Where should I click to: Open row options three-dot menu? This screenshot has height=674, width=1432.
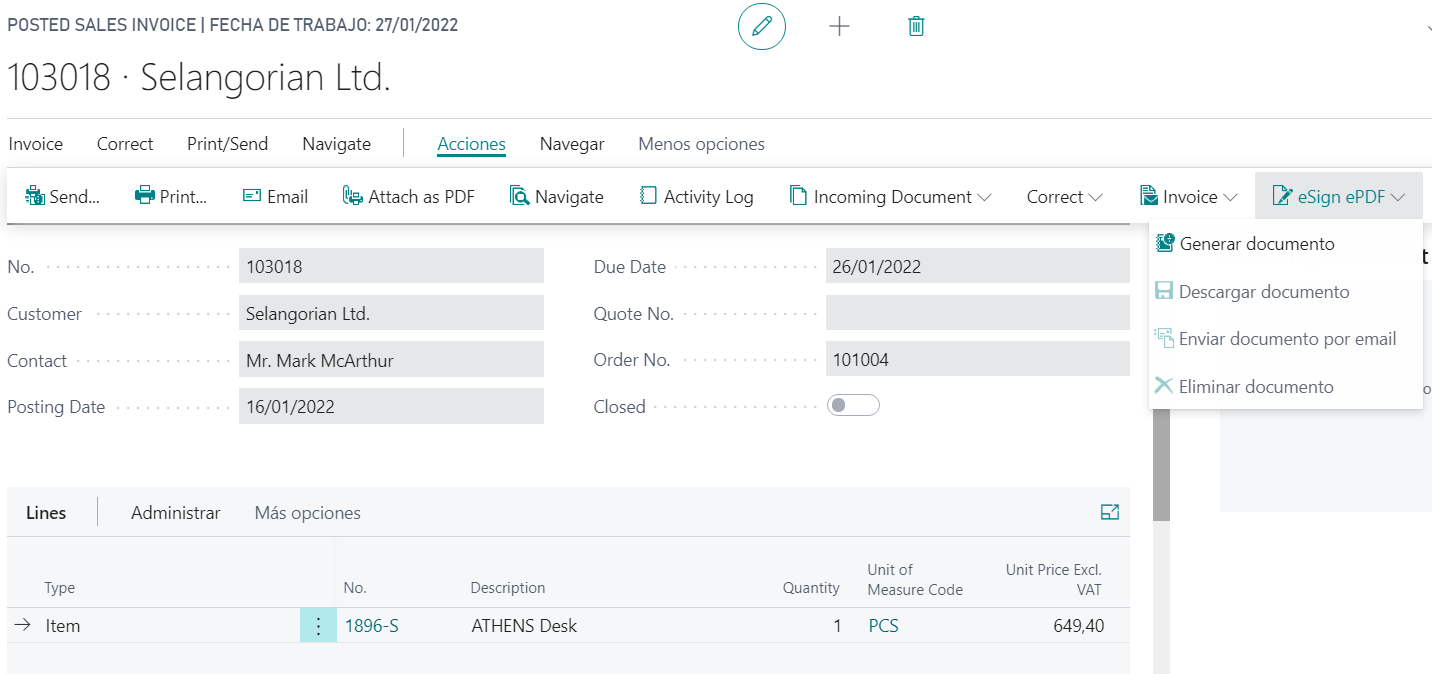pos(318,626)
